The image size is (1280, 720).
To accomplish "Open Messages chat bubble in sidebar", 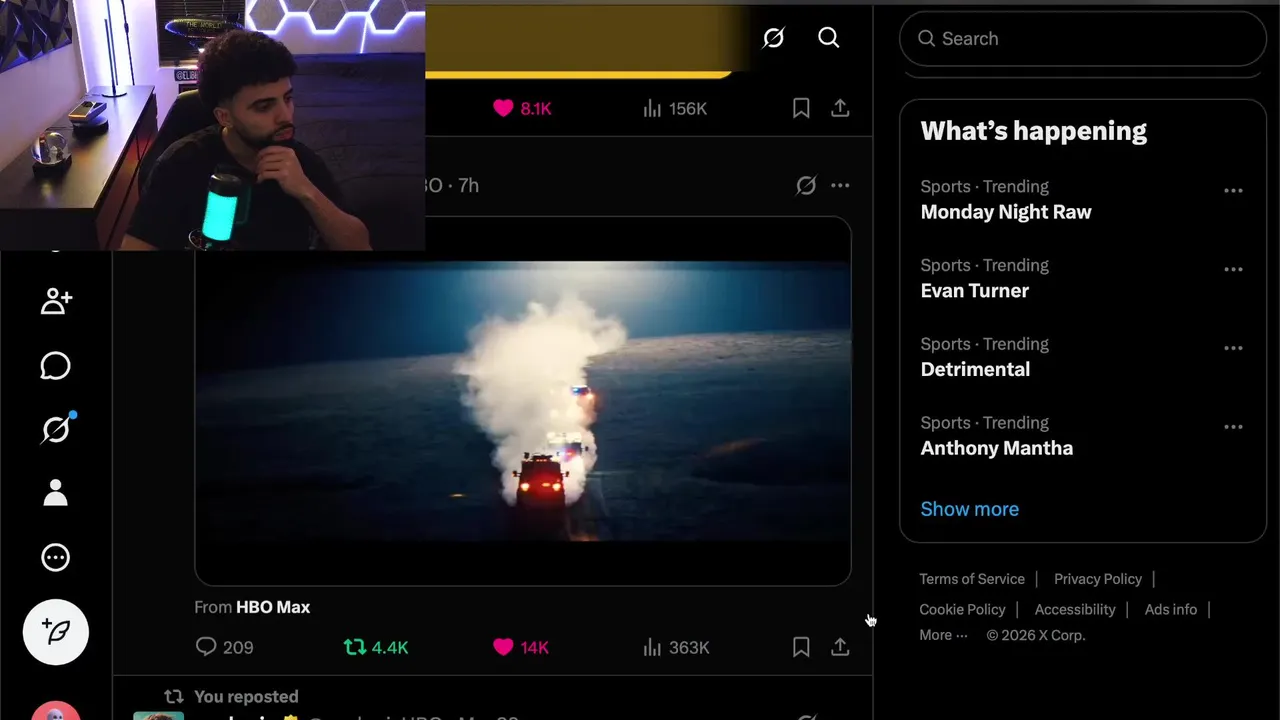I will coord(56,366).
